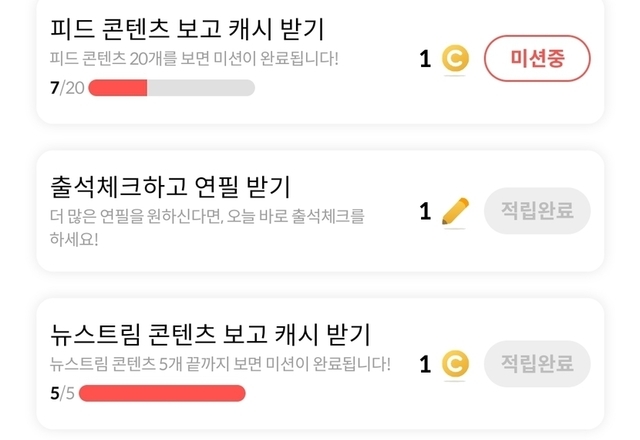Click 적립완료 button for the 뉴스트림 mission
The image size is (640, 440).
537,363
